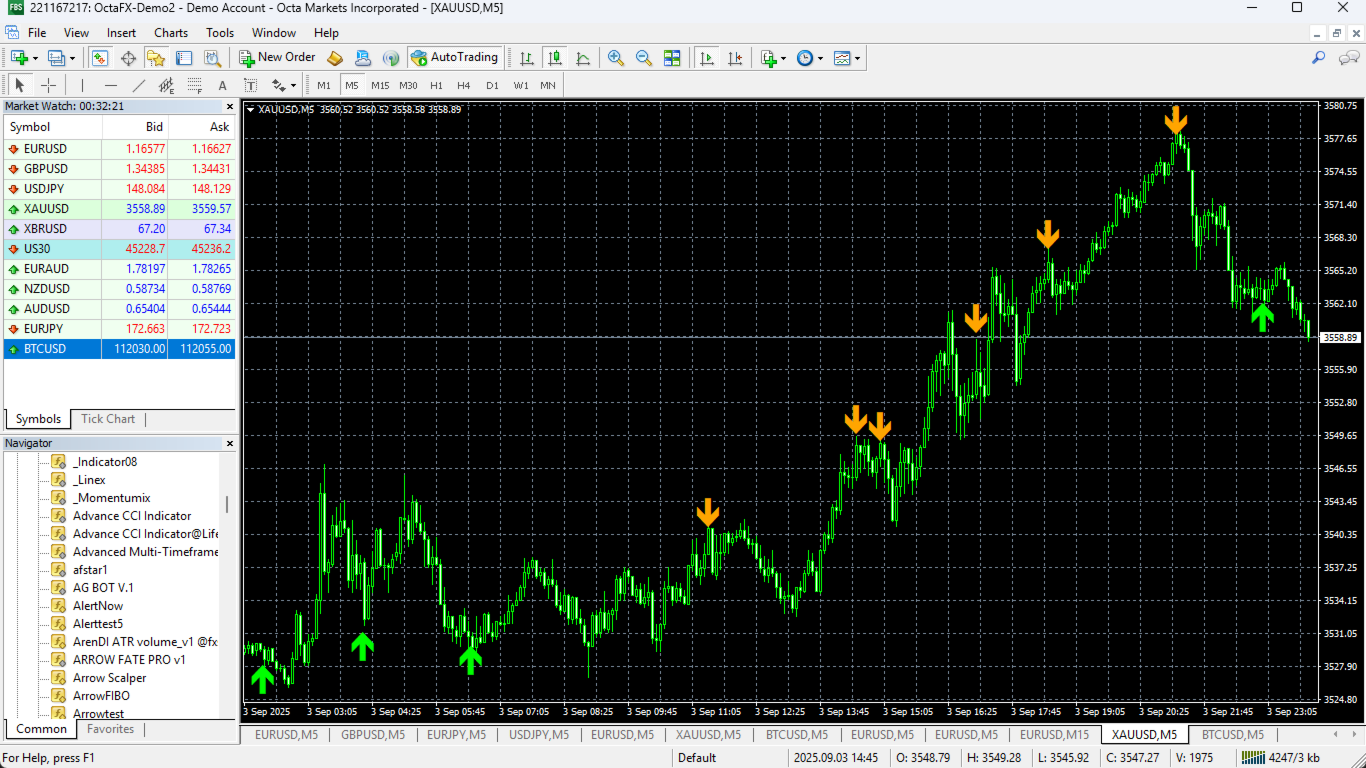Switch to bar chart mode

pyautogui.click(x=526, y=58)
